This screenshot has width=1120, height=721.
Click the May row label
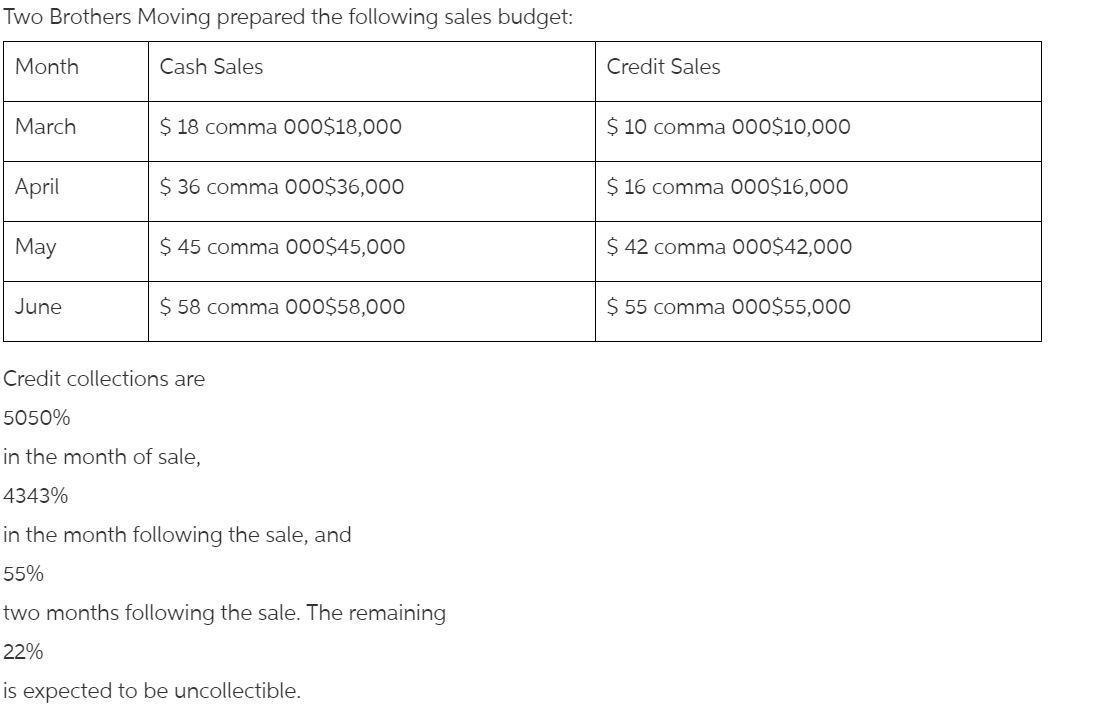pos(76,252)
